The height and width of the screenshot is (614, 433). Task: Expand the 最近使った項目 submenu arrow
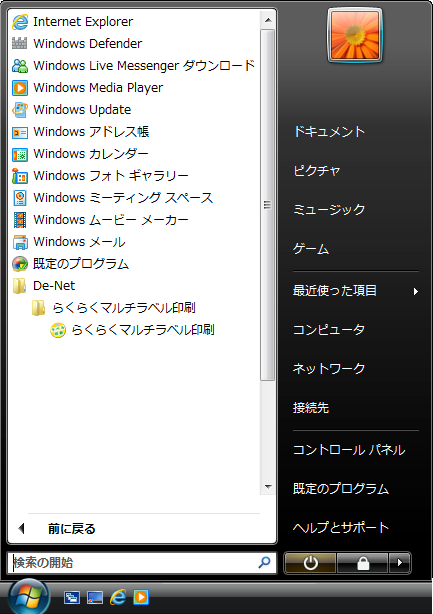point(415,291)
